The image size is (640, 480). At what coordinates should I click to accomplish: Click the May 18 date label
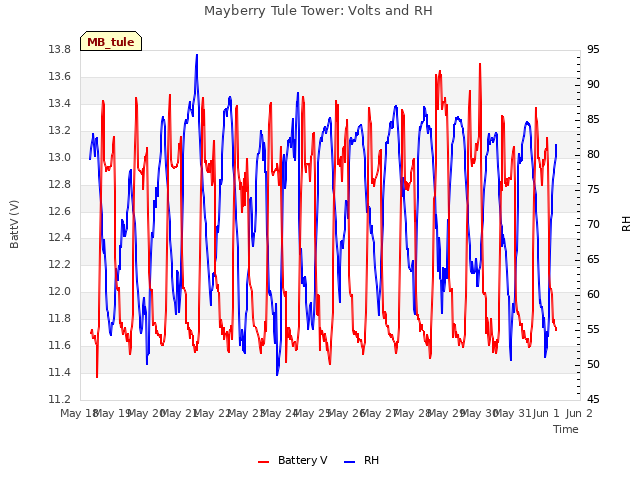tap(78, 413)
